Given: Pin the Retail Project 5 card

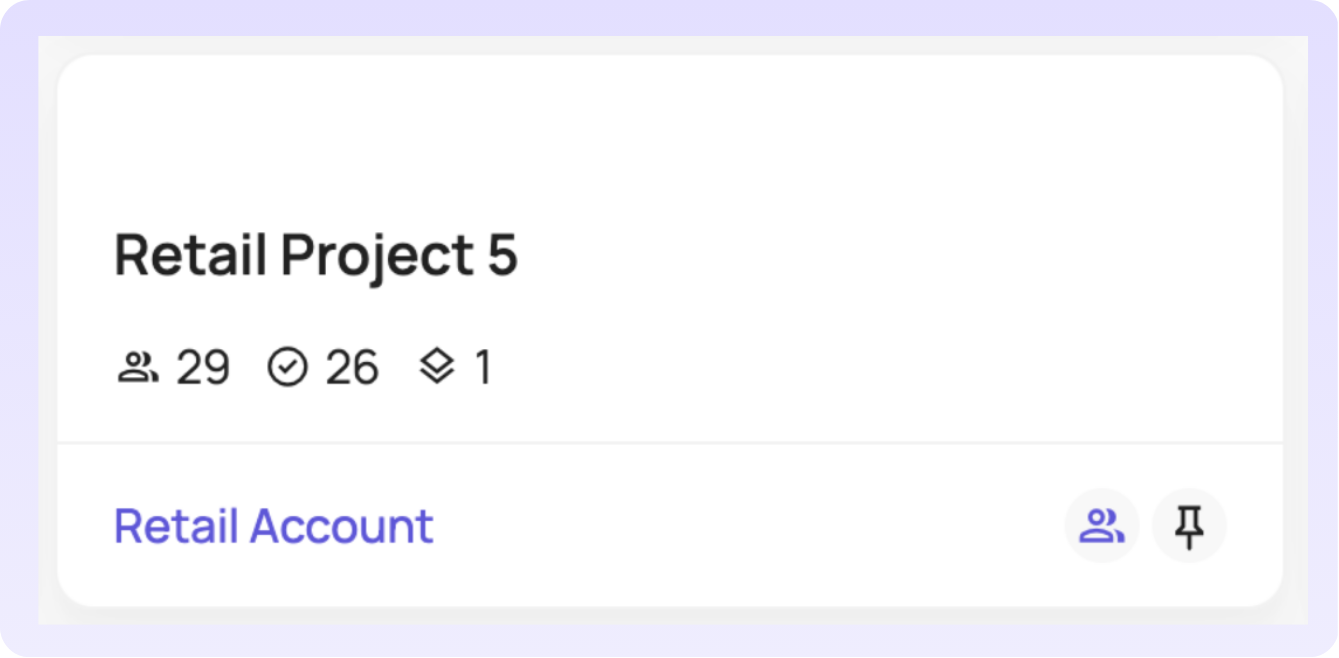Looking at the screenshot, I should pyautogui.click(x=1189, y=526).
